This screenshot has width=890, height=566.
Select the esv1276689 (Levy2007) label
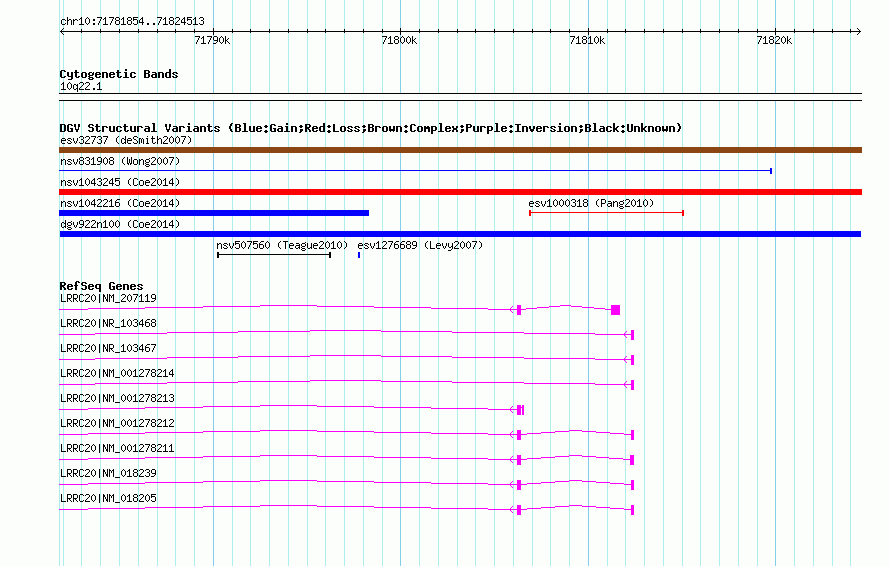point(420,245)
